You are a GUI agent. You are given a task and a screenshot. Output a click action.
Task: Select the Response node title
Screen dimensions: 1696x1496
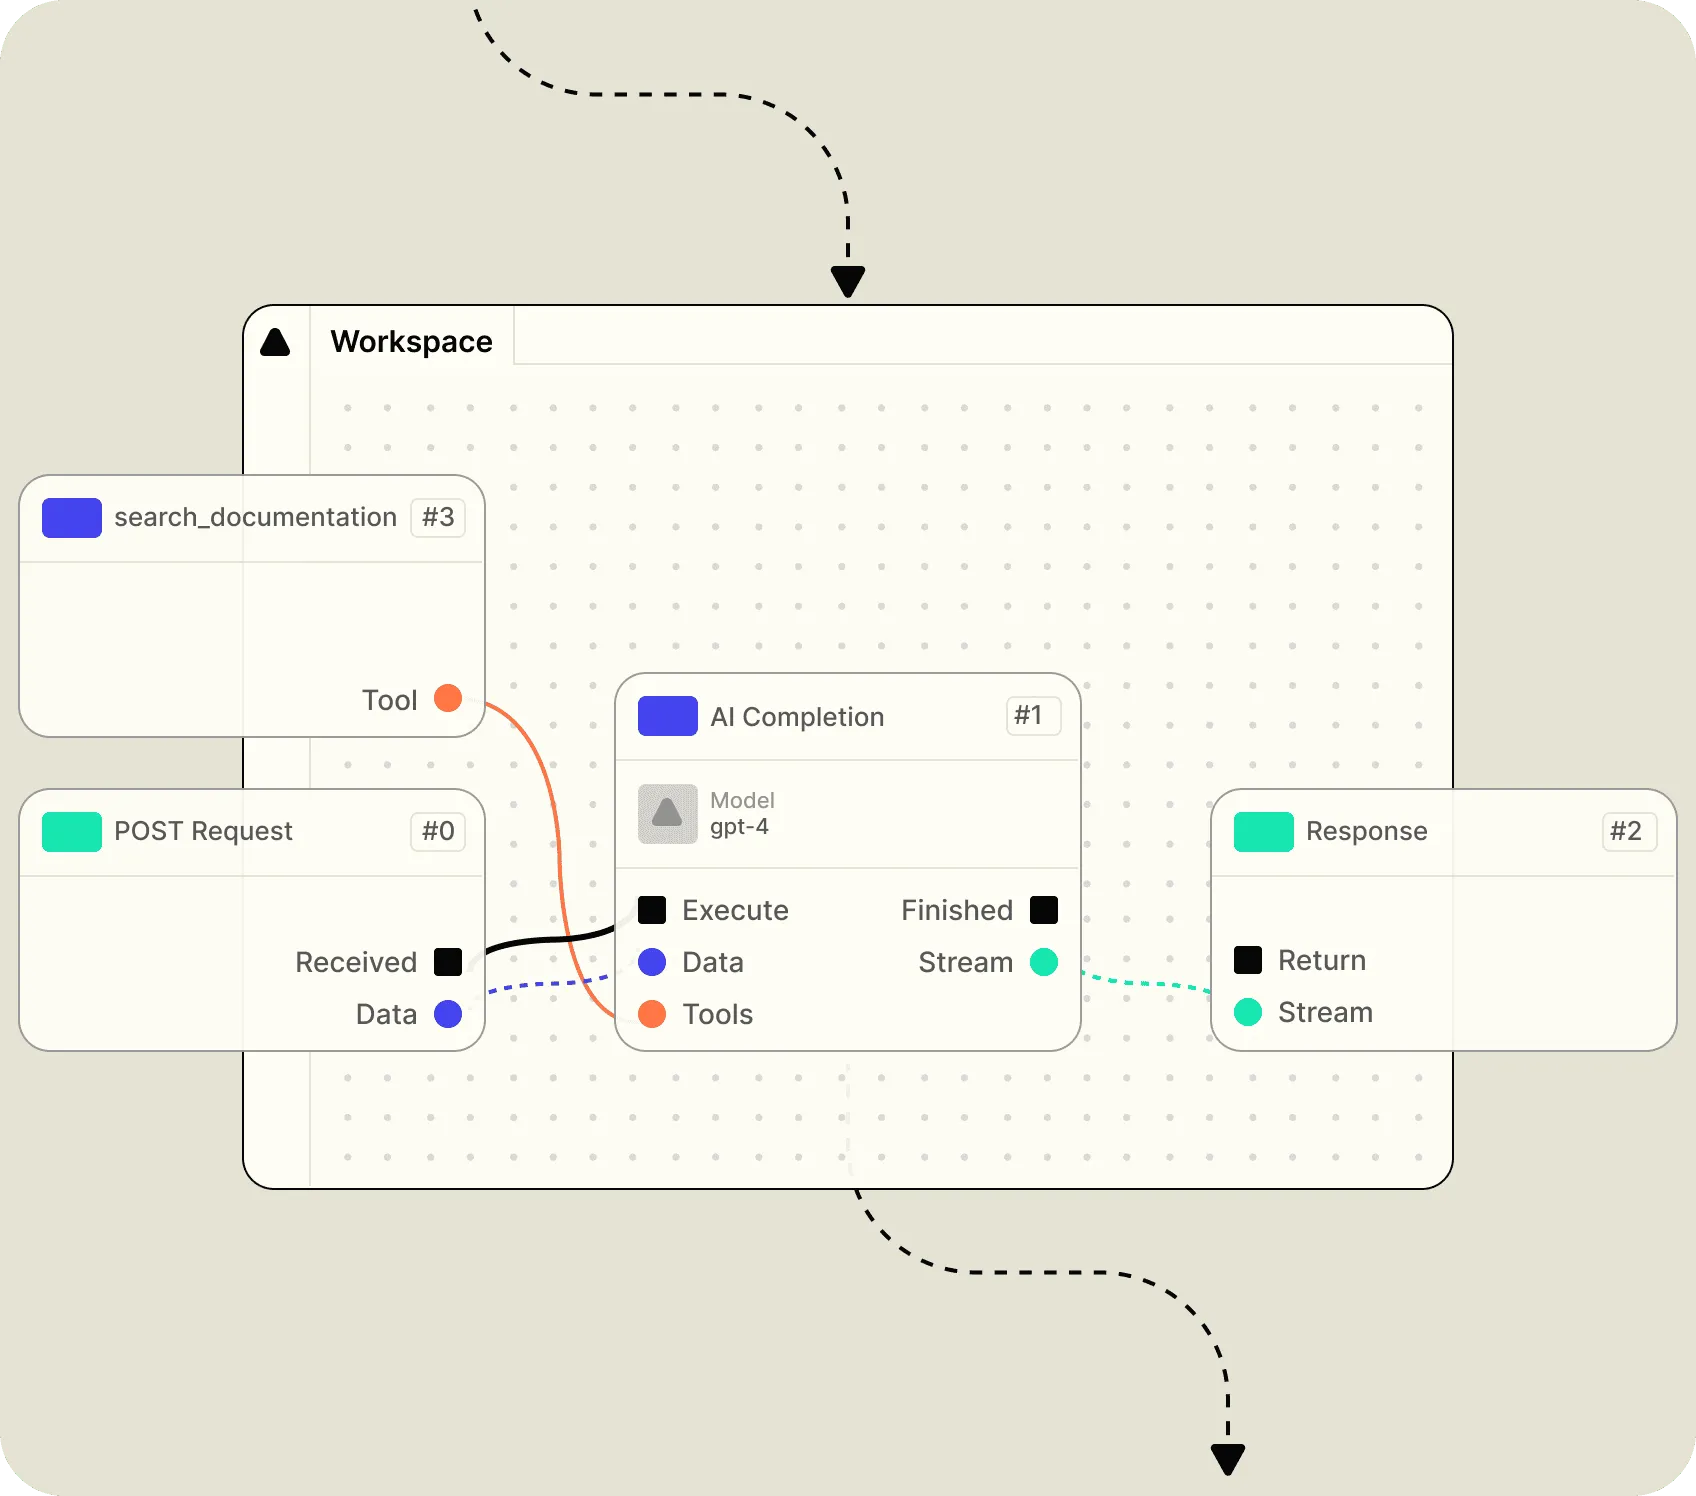pos(1366,831)
